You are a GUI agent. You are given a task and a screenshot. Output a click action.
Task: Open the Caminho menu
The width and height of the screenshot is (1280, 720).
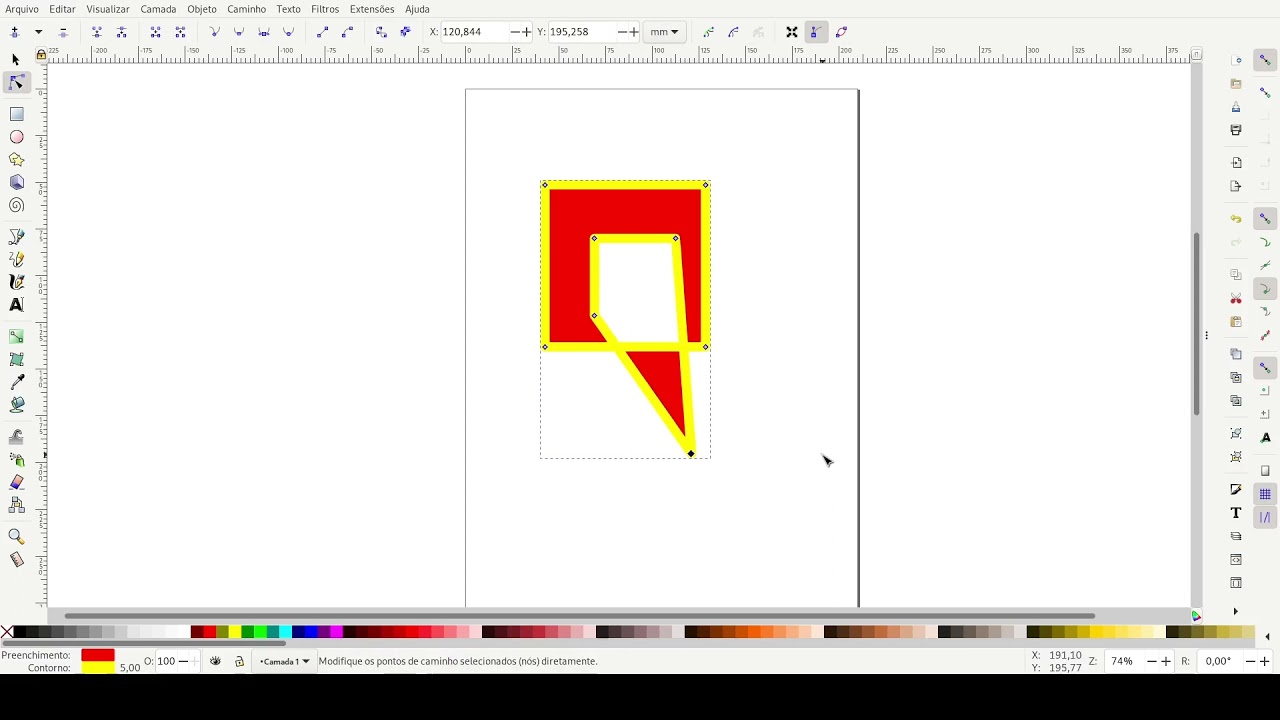coord(246,9)
